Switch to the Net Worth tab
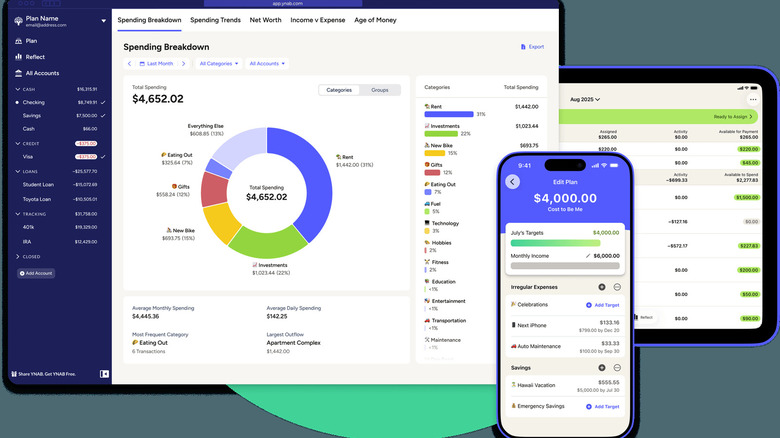Viewport: 780px width, 438px height. coord(265,20)
